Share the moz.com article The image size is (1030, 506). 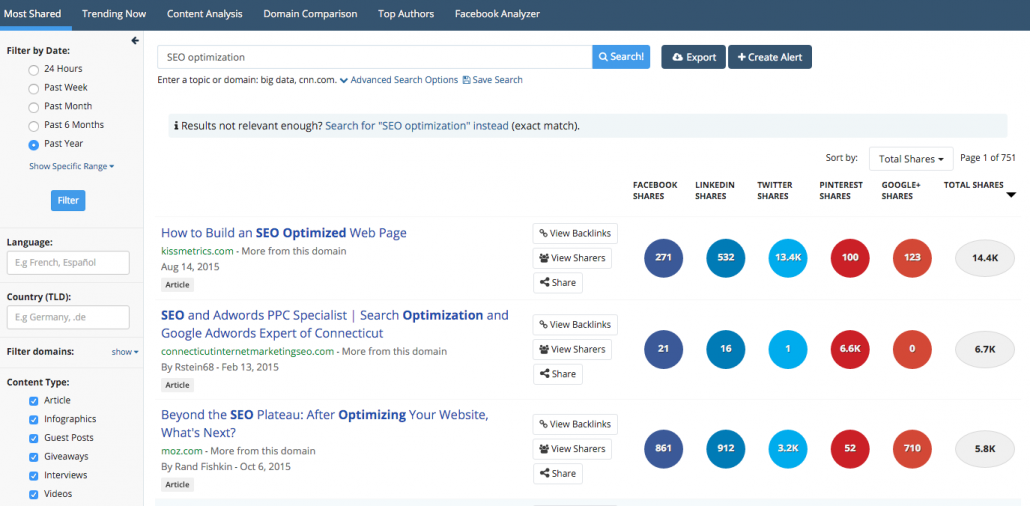click(x=558, y=473)
